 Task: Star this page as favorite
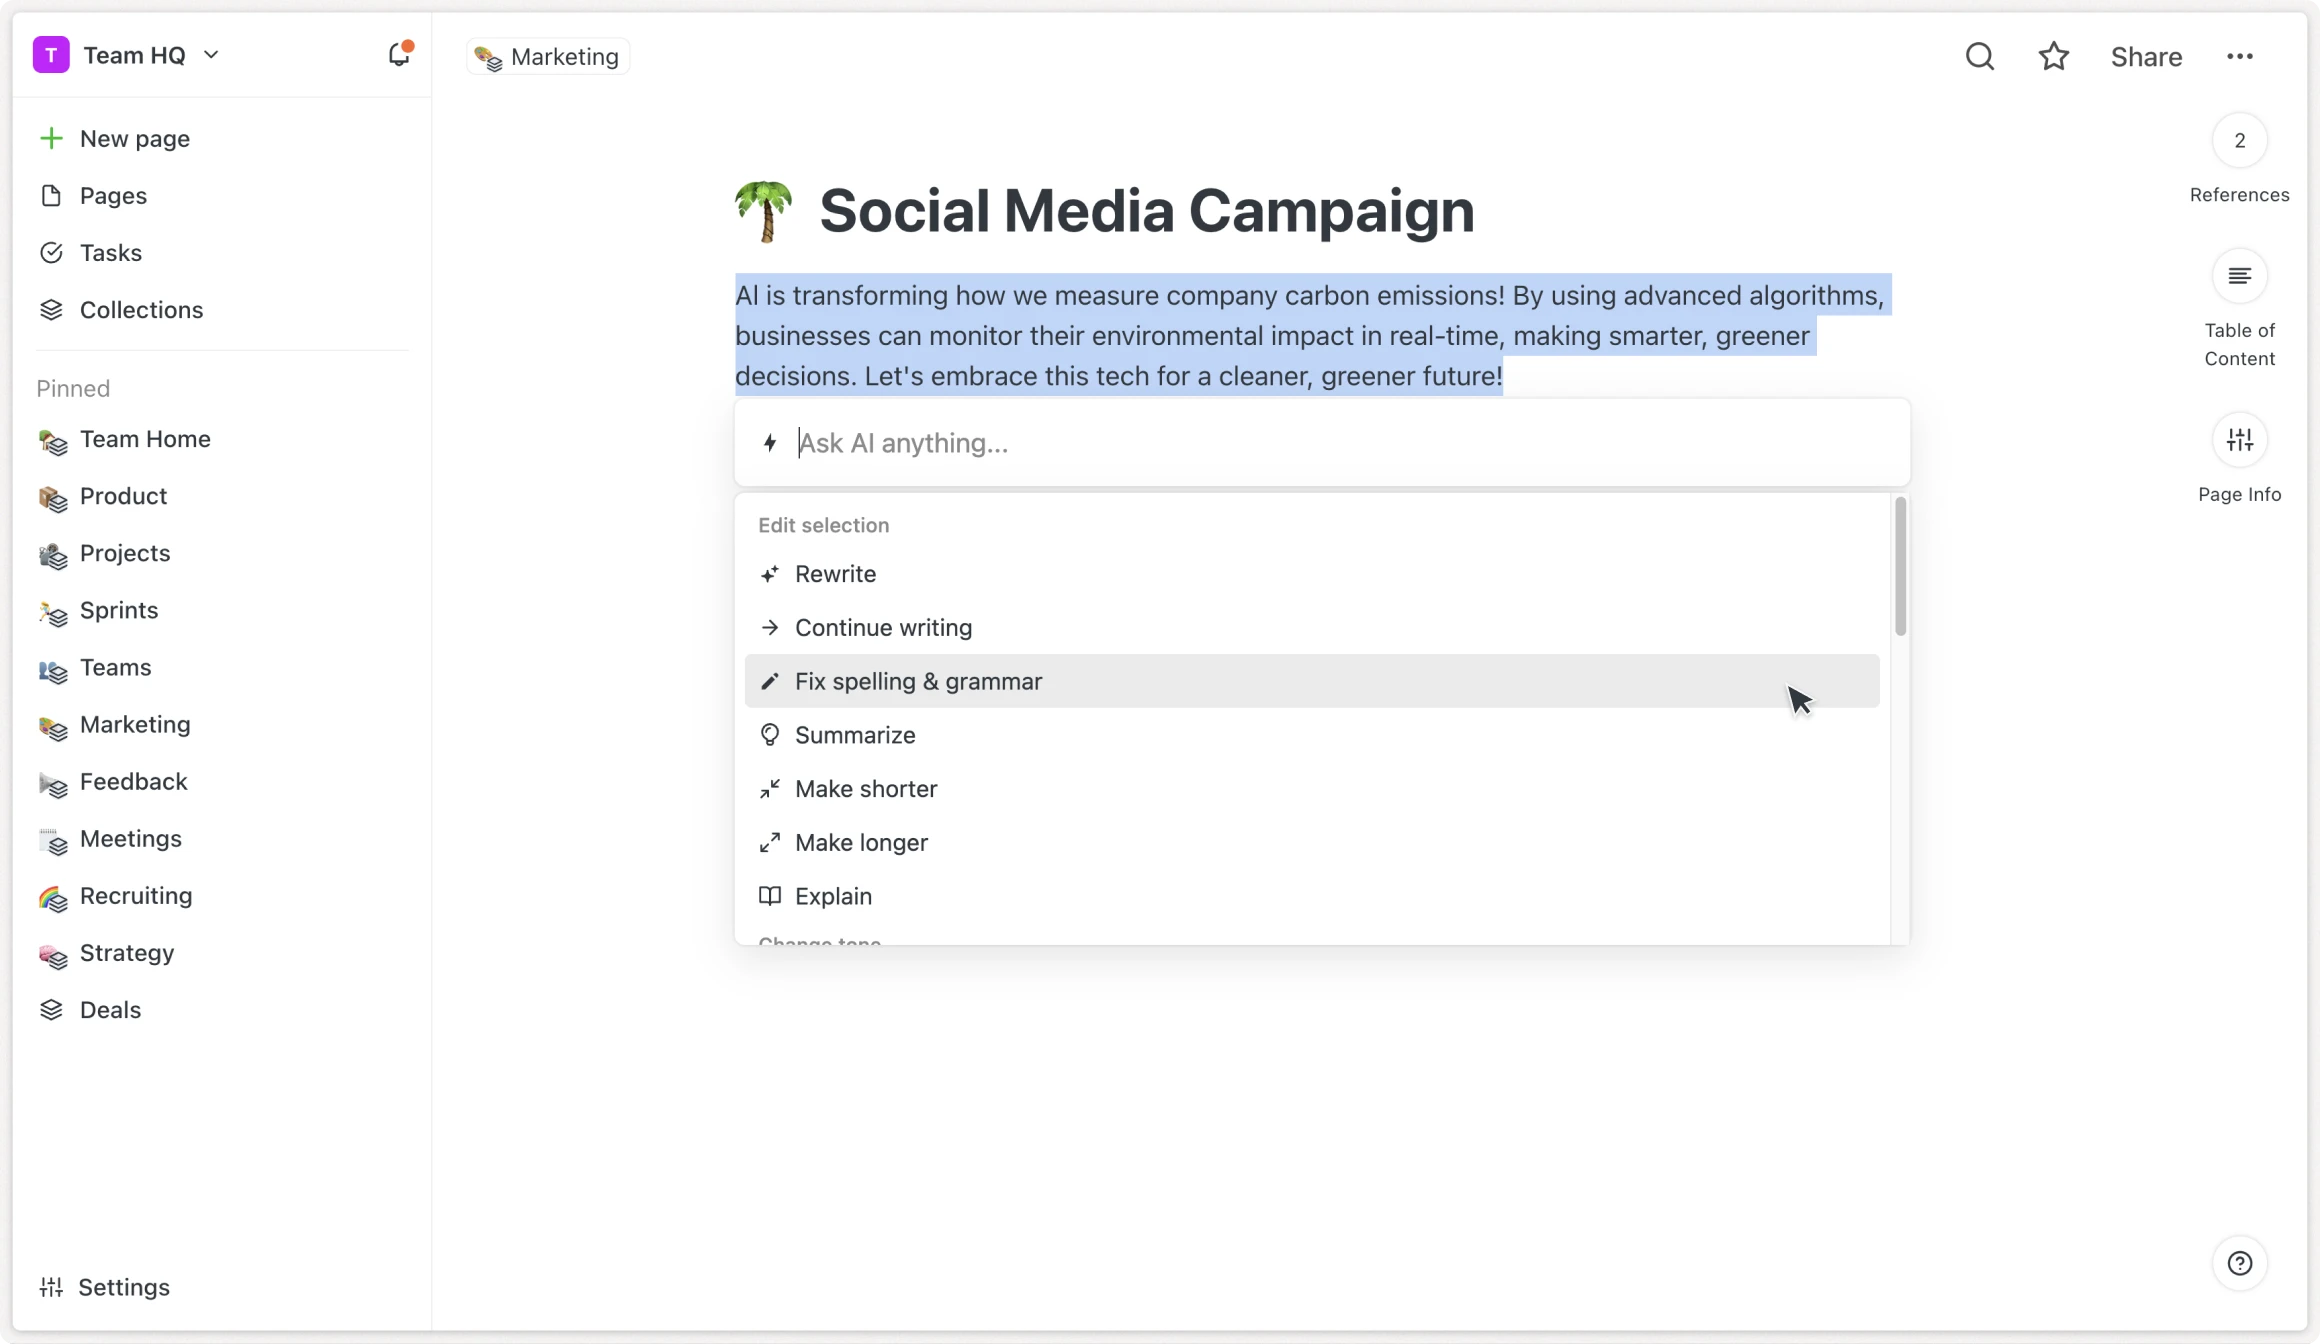tap(2053, 56)
